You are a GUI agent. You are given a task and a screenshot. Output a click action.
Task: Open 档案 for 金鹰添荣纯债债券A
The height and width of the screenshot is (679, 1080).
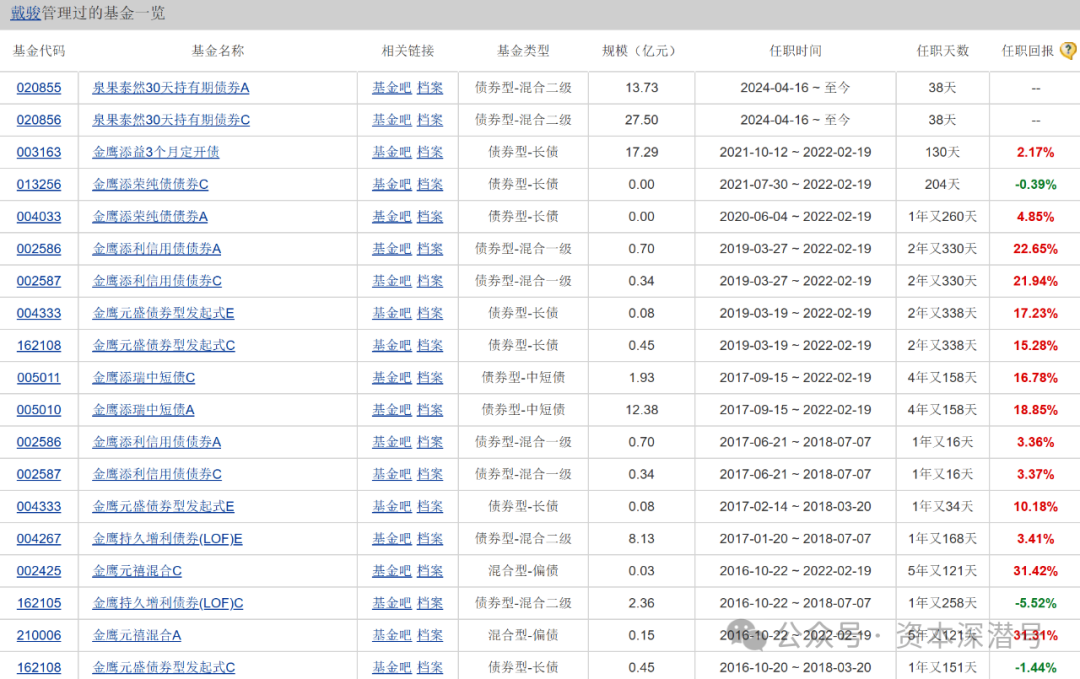[x=430, y=216]
